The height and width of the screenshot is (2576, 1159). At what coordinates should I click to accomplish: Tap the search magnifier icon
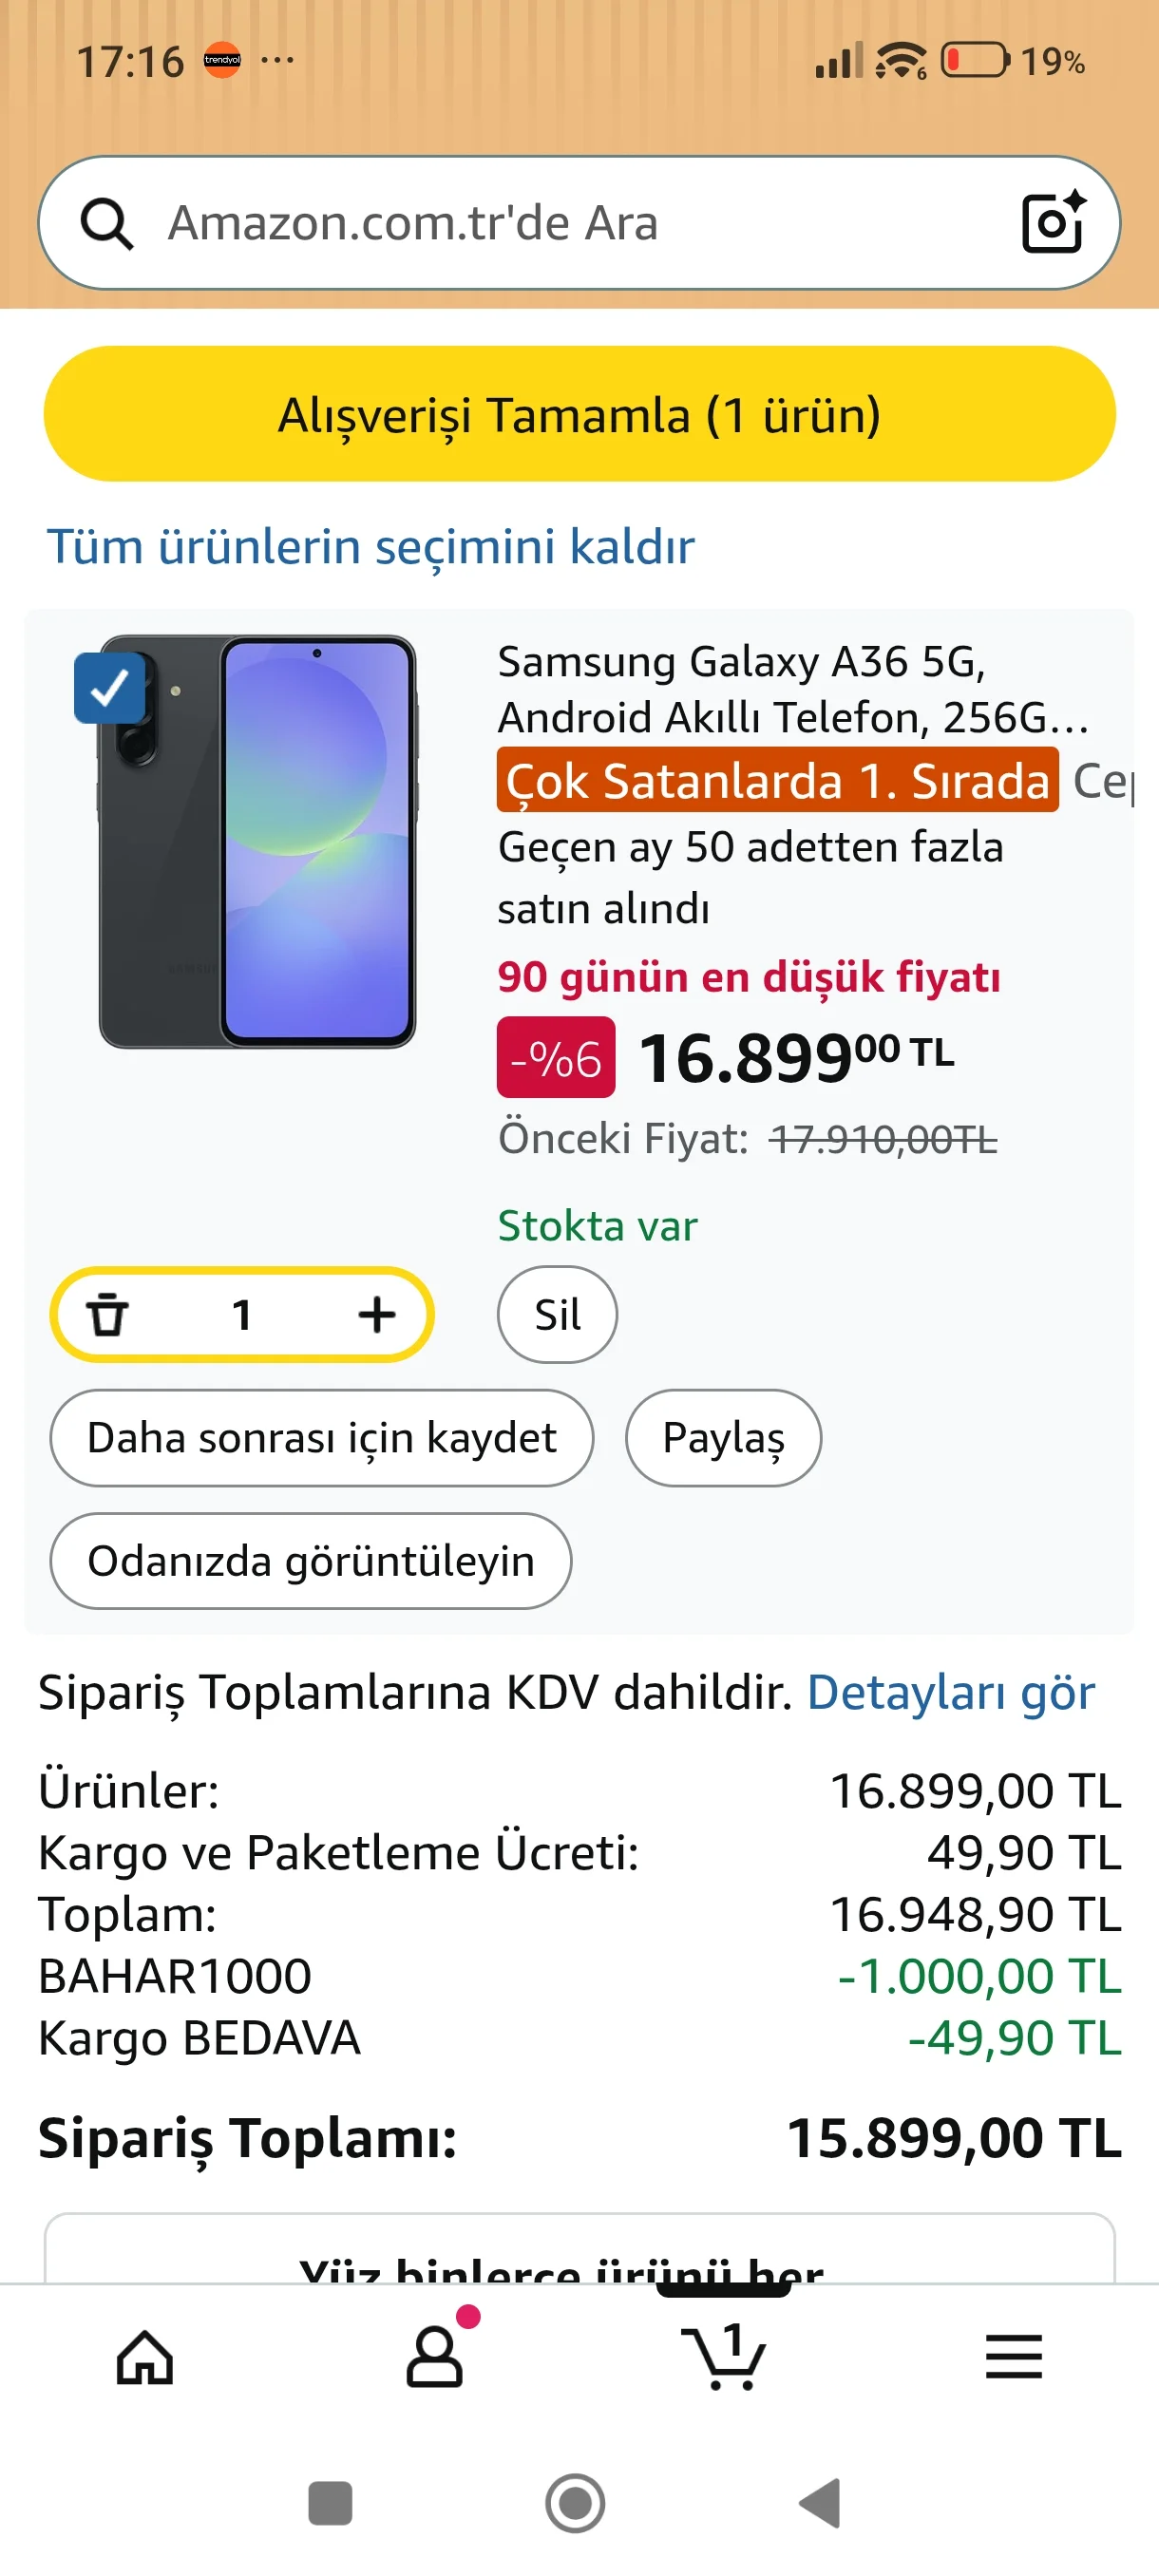[106, 223]
